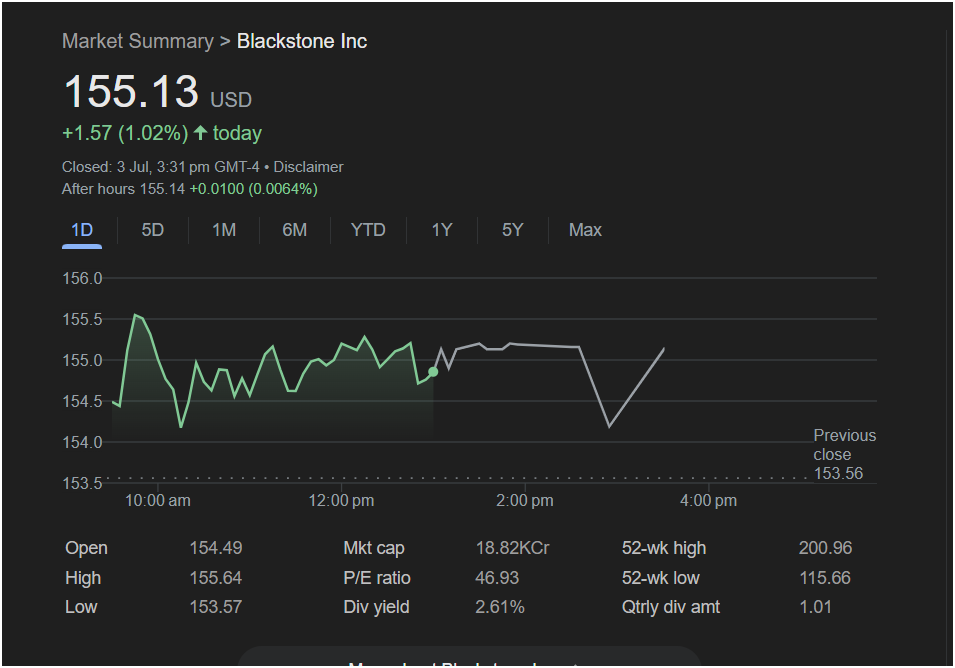
Task: Open the Disclaimer link
Action: click(x=308, y=167)
